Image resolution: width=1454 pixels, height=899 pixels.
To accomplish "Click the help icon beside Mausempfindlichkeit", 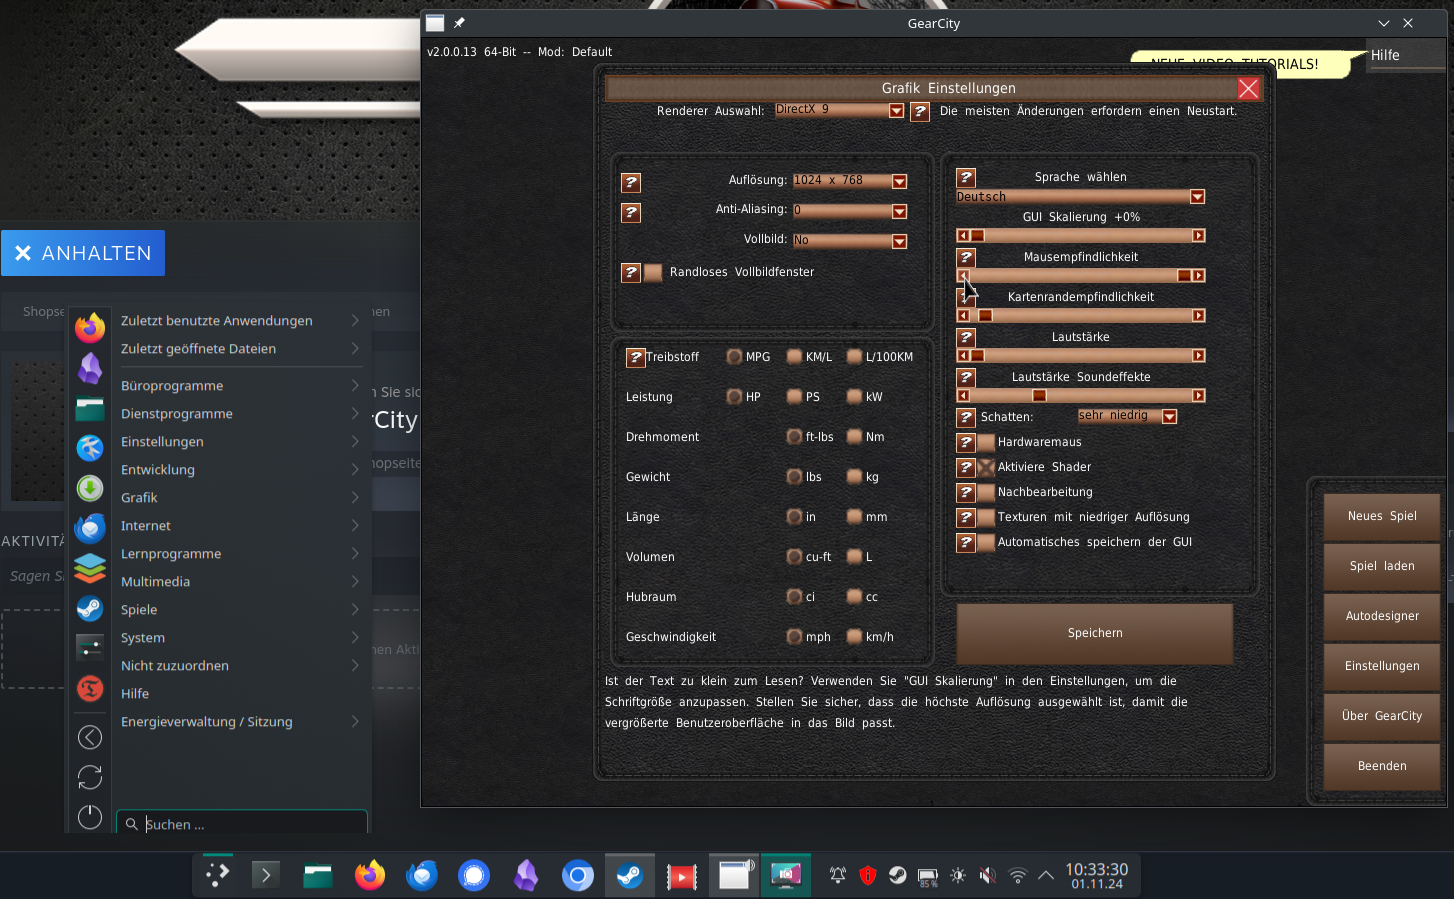I will click(965, 257).
